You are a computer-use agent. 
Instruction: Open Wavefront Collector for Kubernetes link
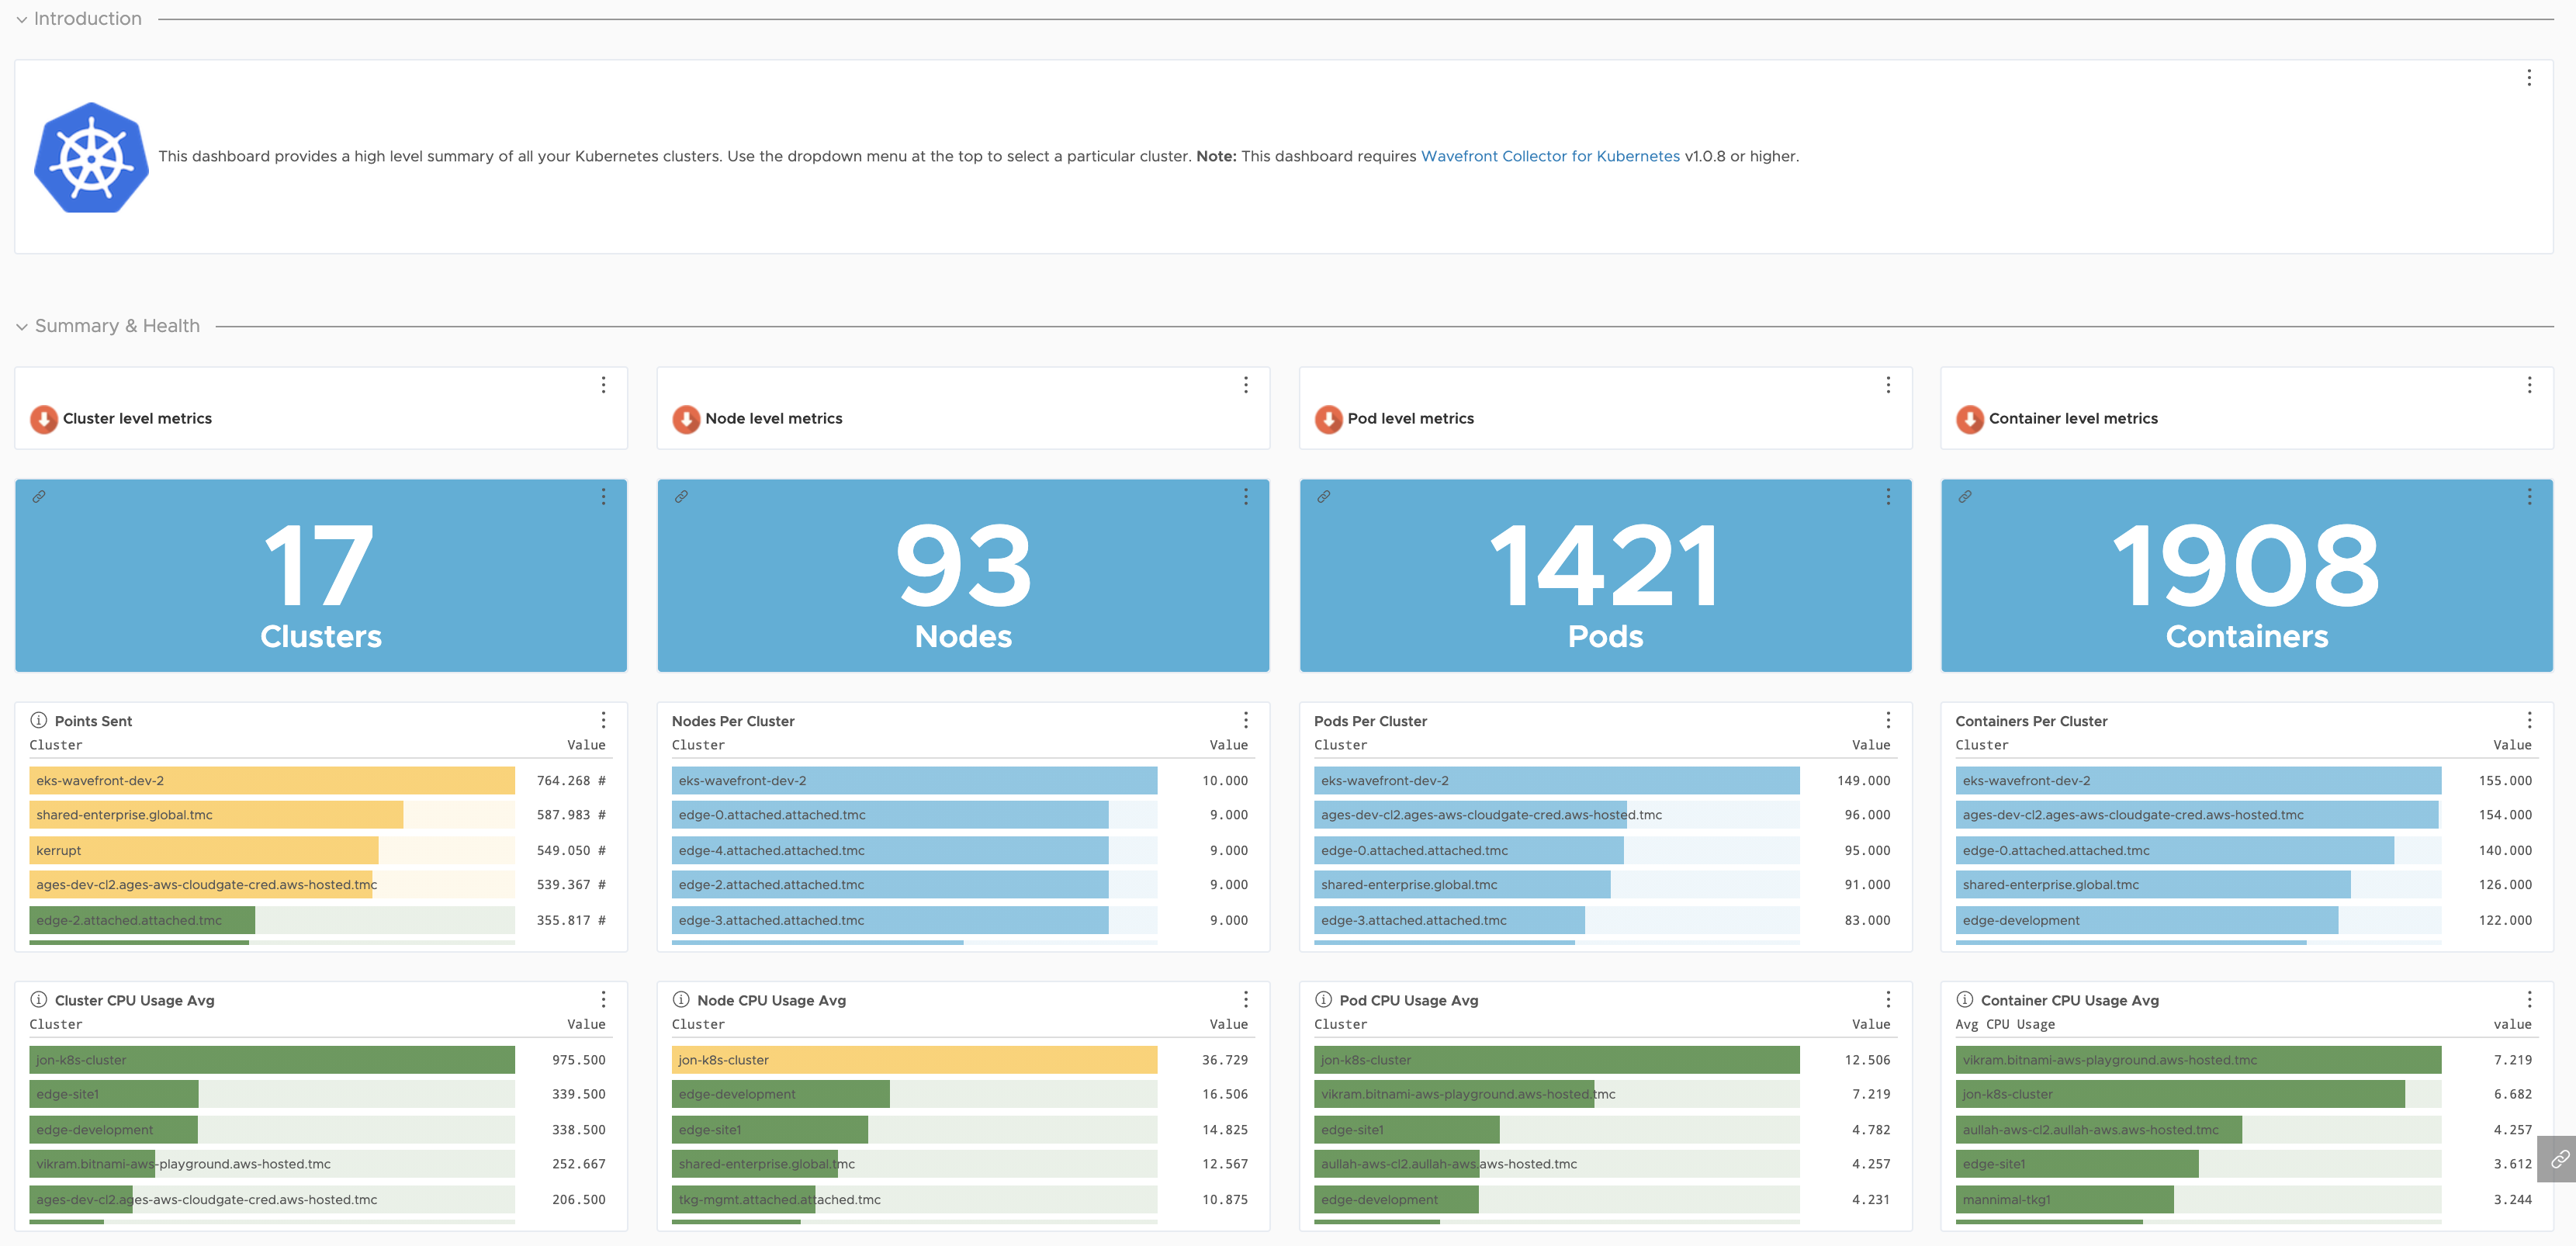point(1550,156)
